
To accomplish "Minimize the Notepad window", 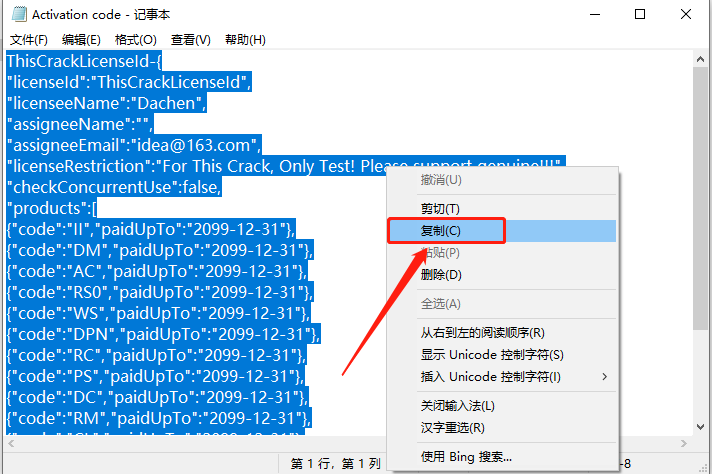I will pyautogui.click(x=595, y=15).
